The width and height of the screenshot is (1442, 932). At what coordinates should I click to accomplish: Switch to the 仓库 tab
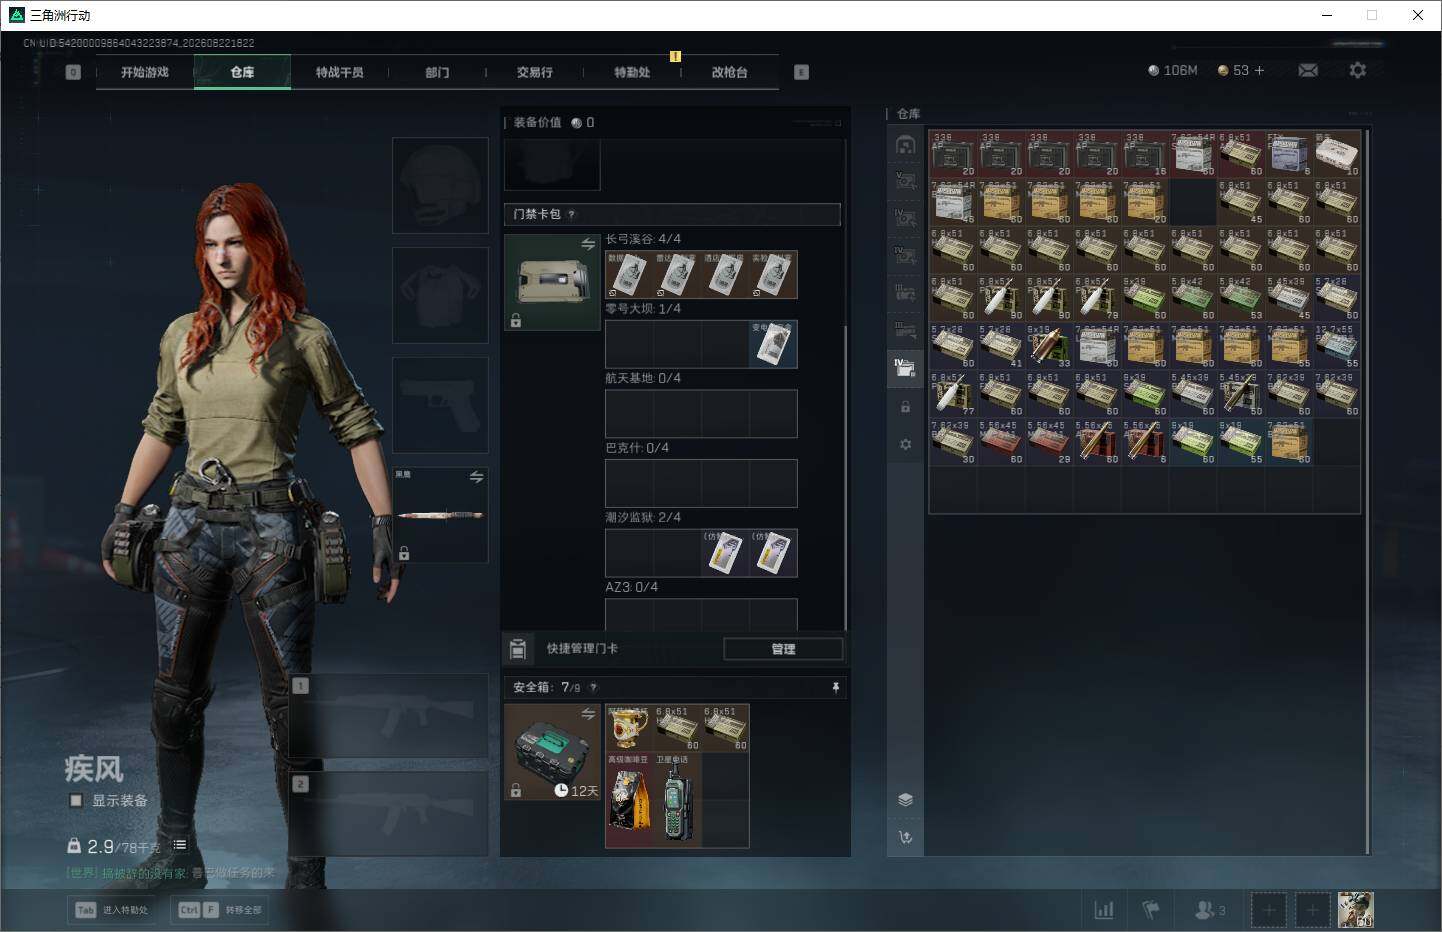click(x=242, y=72)
